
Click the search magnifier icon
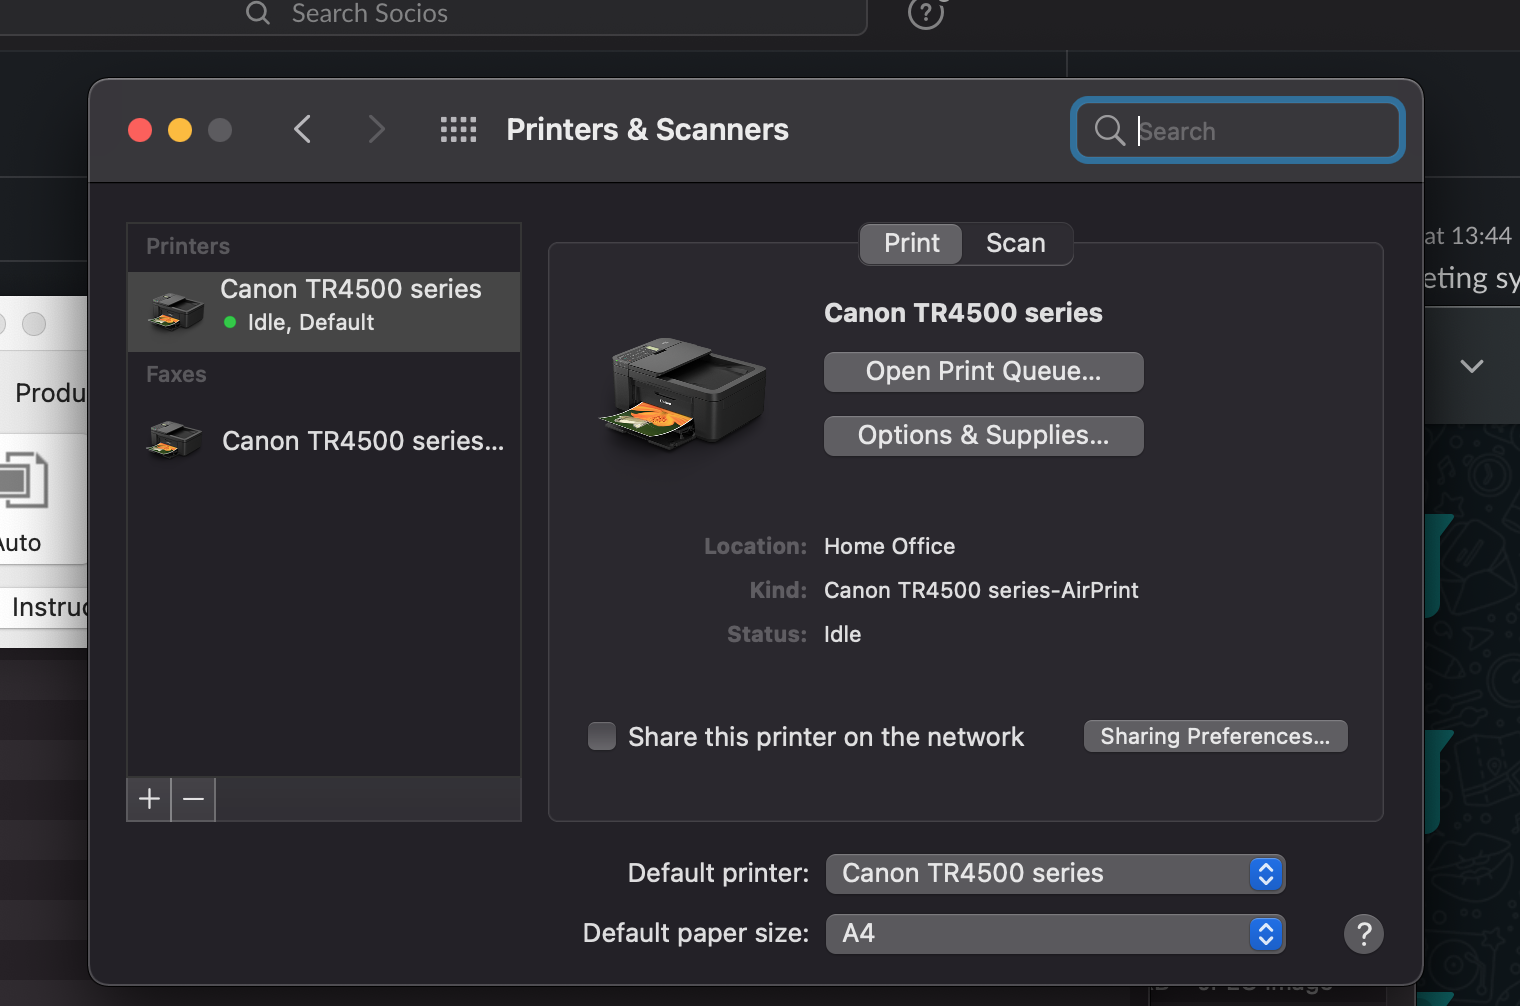pyautogui.click(x=1109, y=130)
